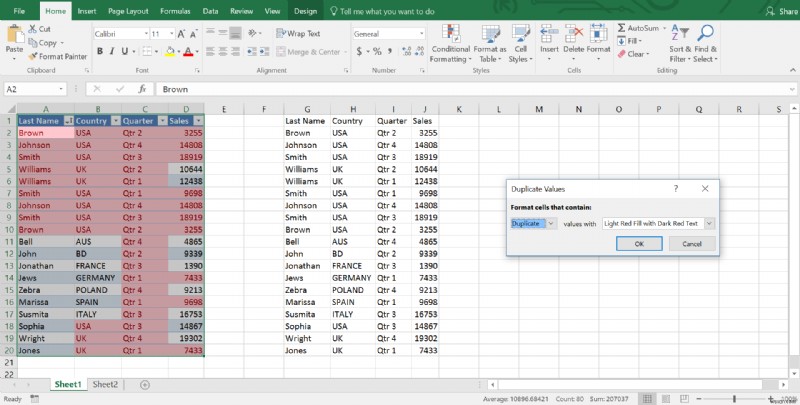Apply Accounting dollar number format
800x405 pixels.
(x=359, y=51)
